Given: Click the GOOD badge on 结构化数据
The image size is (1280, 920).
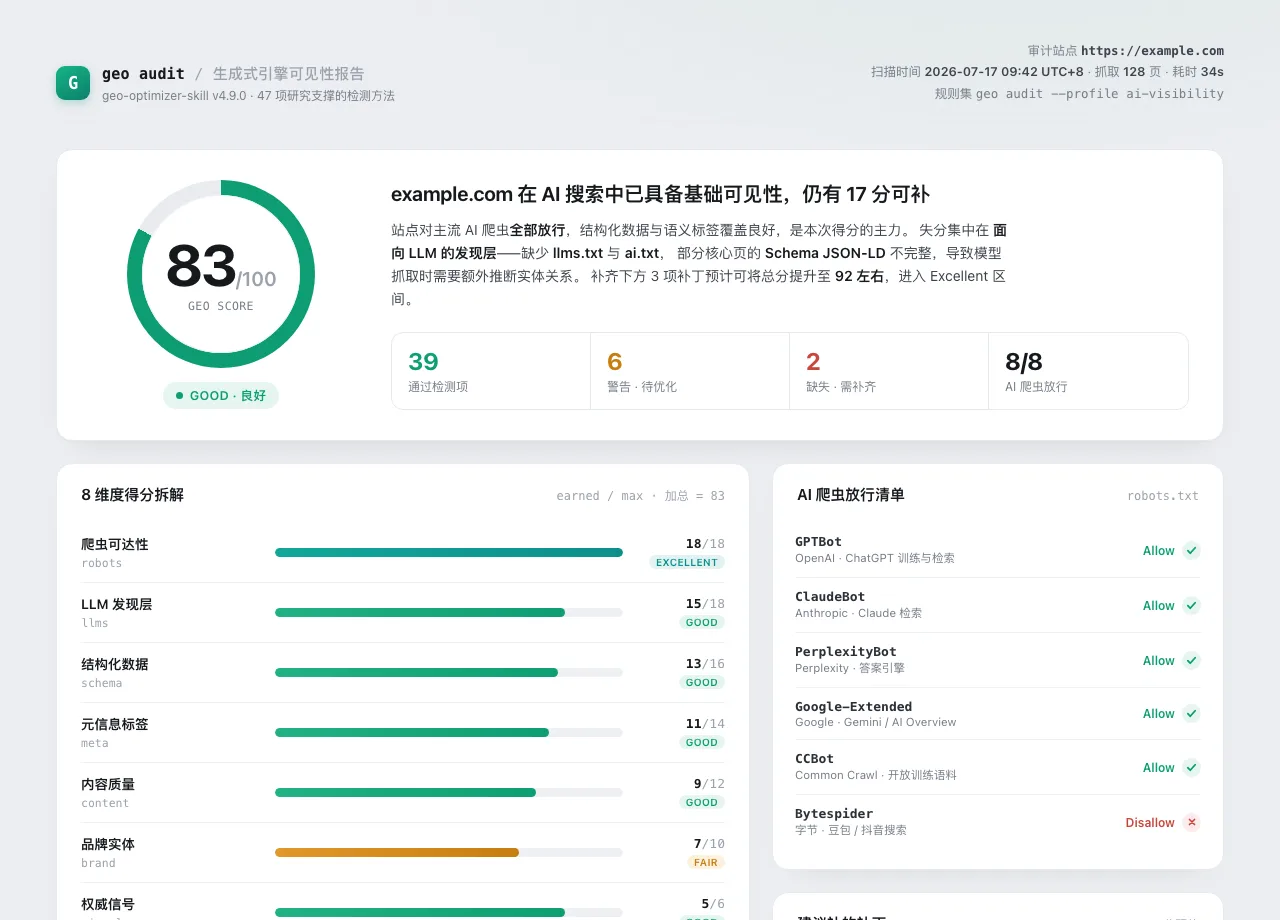Looking at the screenshot, I should click(x=702, y=682).
